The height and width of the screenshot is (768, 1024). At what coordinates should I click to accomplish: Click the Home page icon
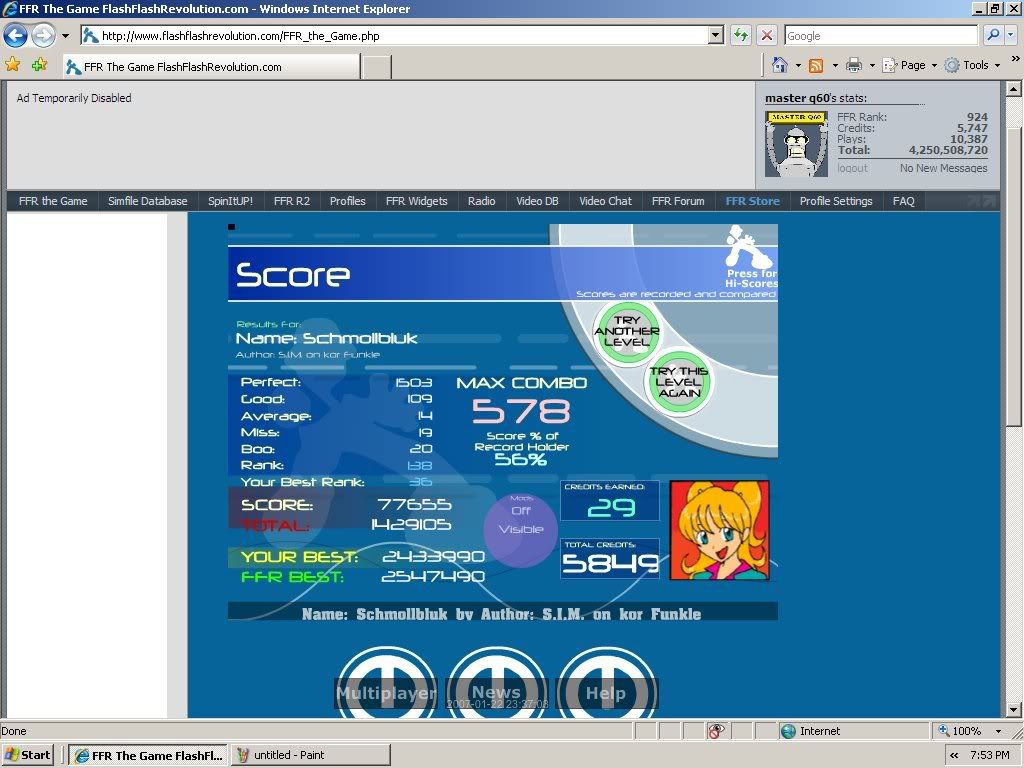(x=780, y=65)
